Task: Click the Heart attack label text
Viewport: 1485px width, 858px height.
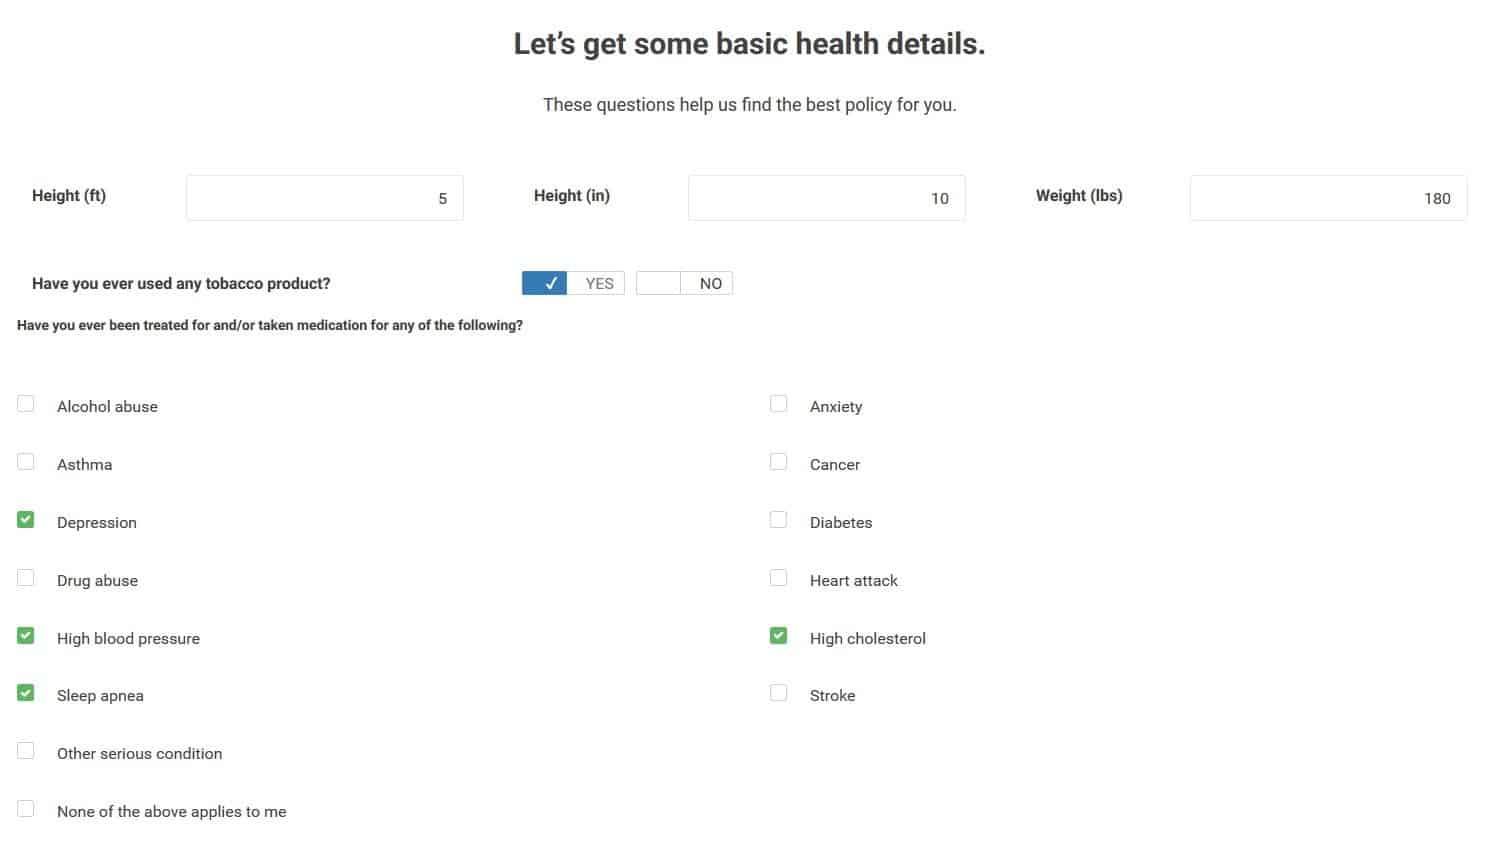Action: click(x=854, y=581)
